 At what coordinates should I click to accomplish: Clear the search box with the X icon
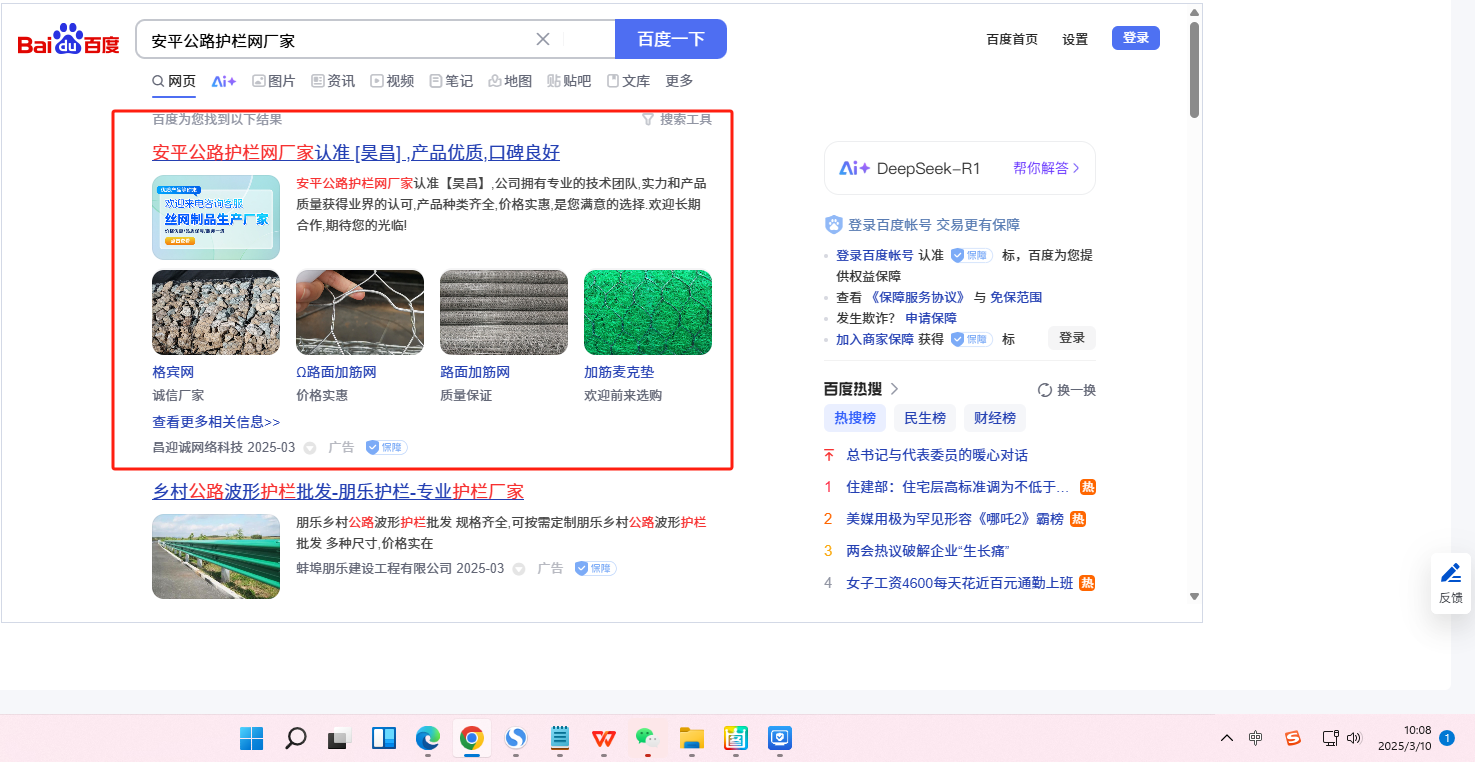(543, 39)
